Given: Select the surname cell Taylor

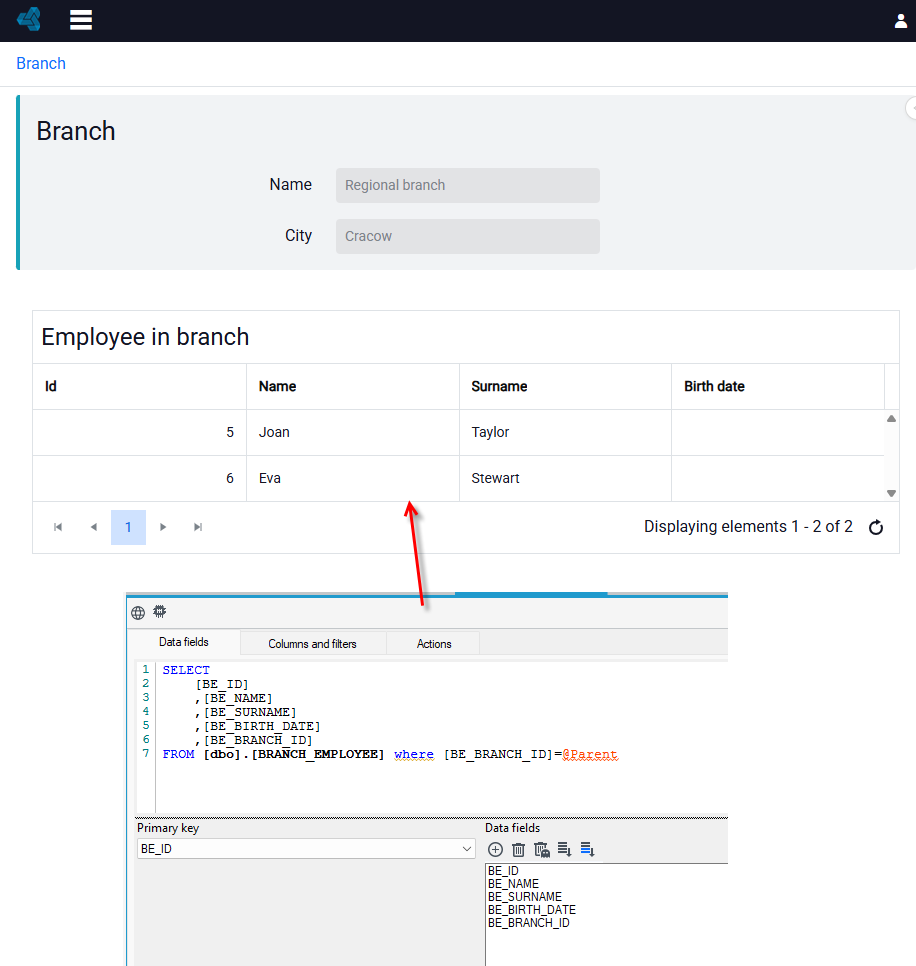Looking at the screenshot, I should click(x=565, y=432).
